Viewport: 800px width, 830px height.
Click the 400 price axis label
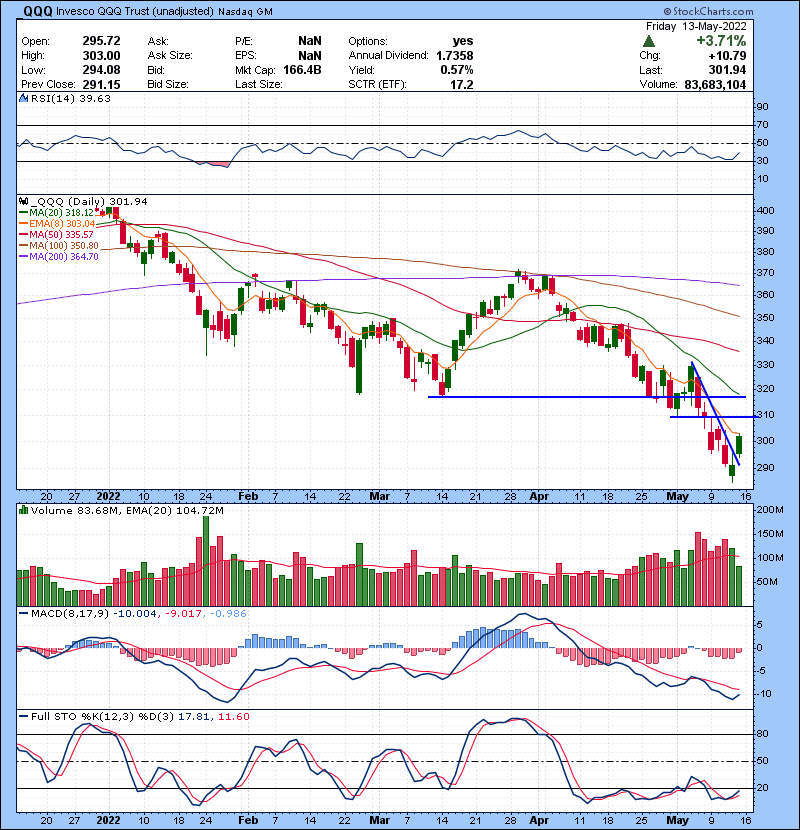pyautogui.click(x=766, y=210)
